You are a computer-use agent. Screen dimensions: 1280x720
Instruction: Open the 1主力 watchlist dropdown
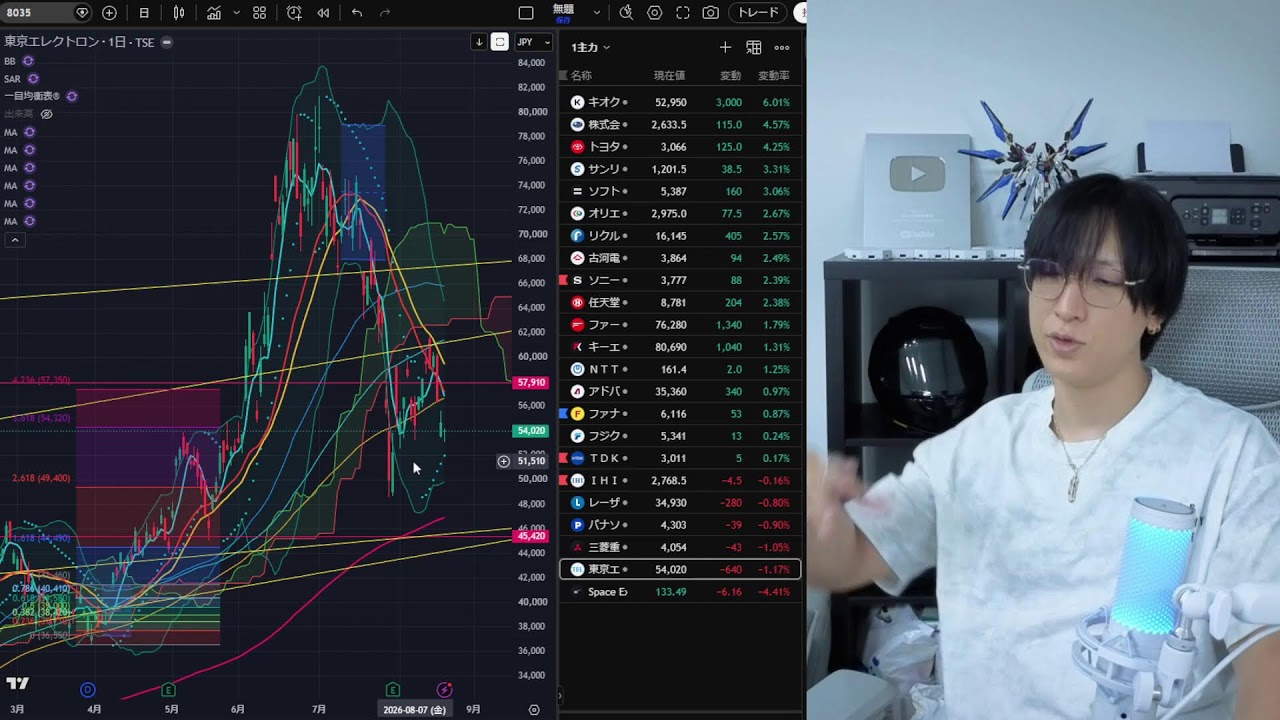pos(591,47)
